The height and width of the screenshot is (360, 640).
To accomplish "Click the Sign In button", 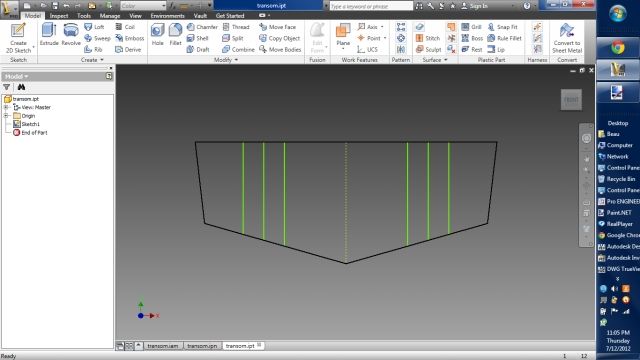I will [x=474, y=6].
